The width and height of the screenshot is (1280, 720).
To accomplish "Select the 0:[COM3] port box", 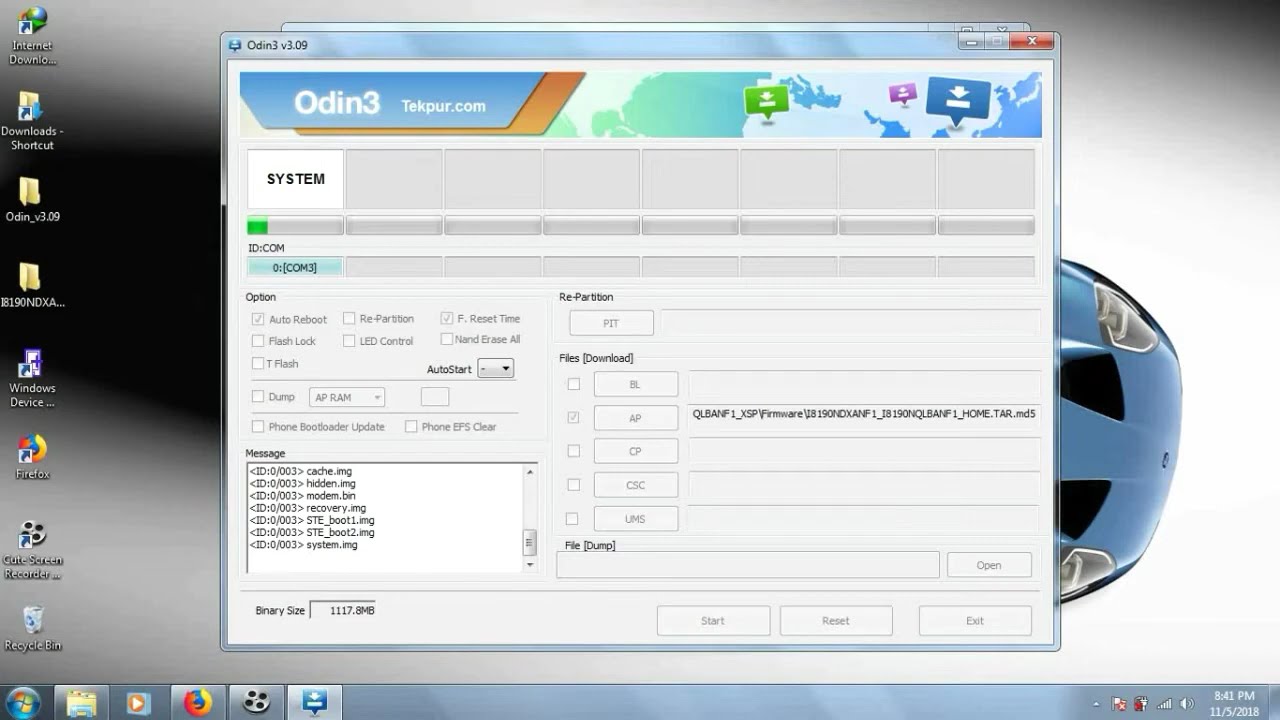I will click(295, 267).
